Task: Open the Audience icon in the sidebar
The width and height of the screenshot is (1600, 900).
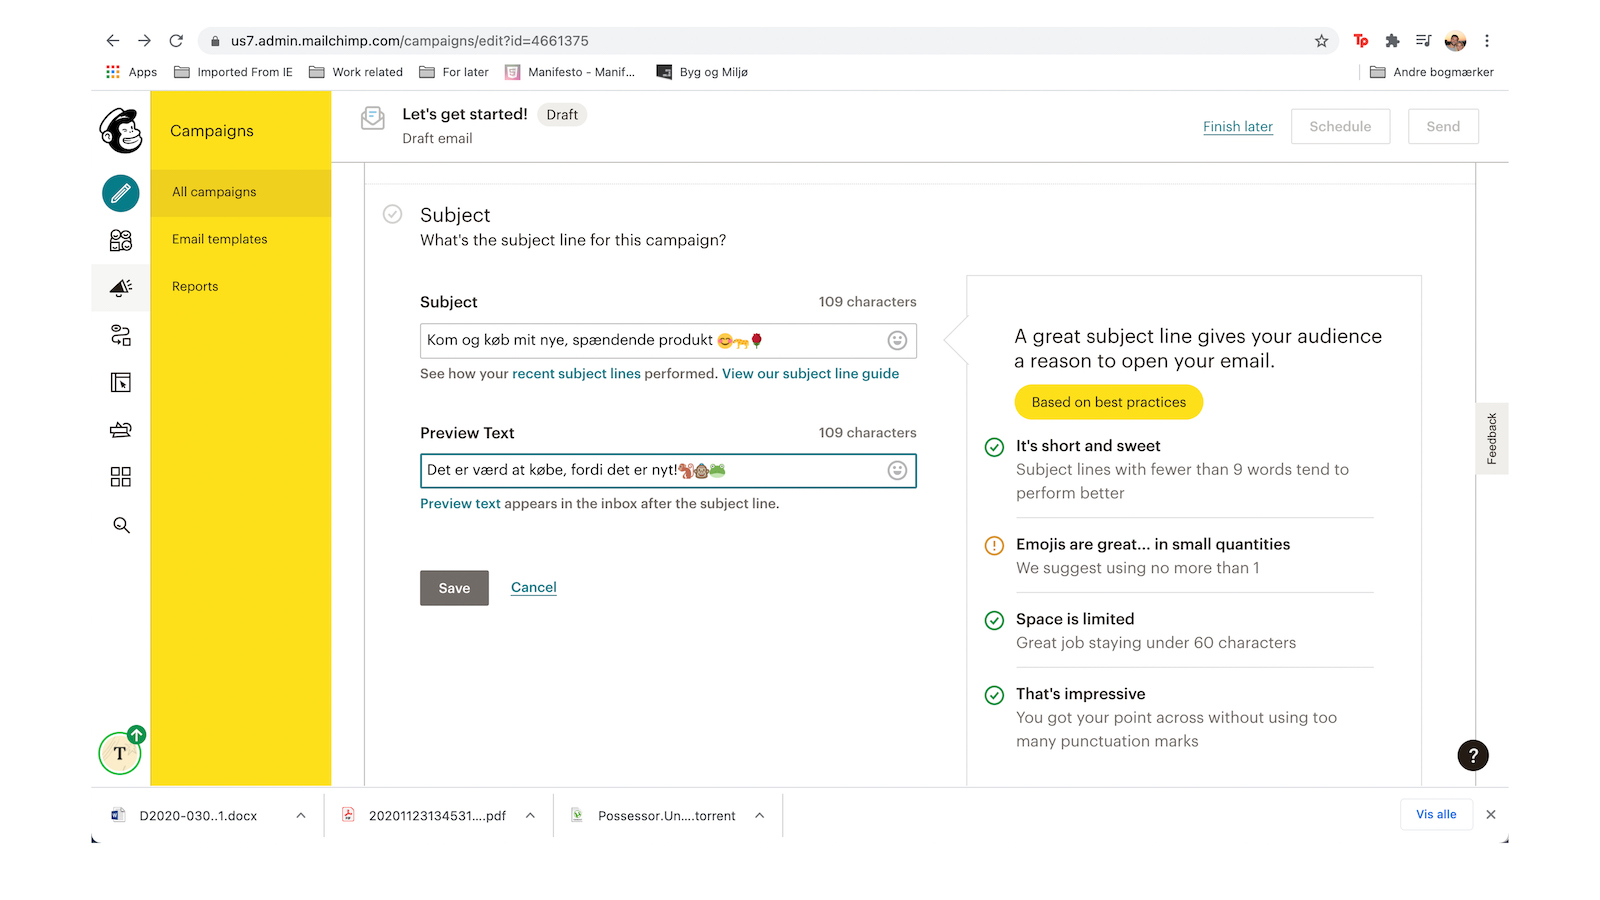Action: click(120, 240)
